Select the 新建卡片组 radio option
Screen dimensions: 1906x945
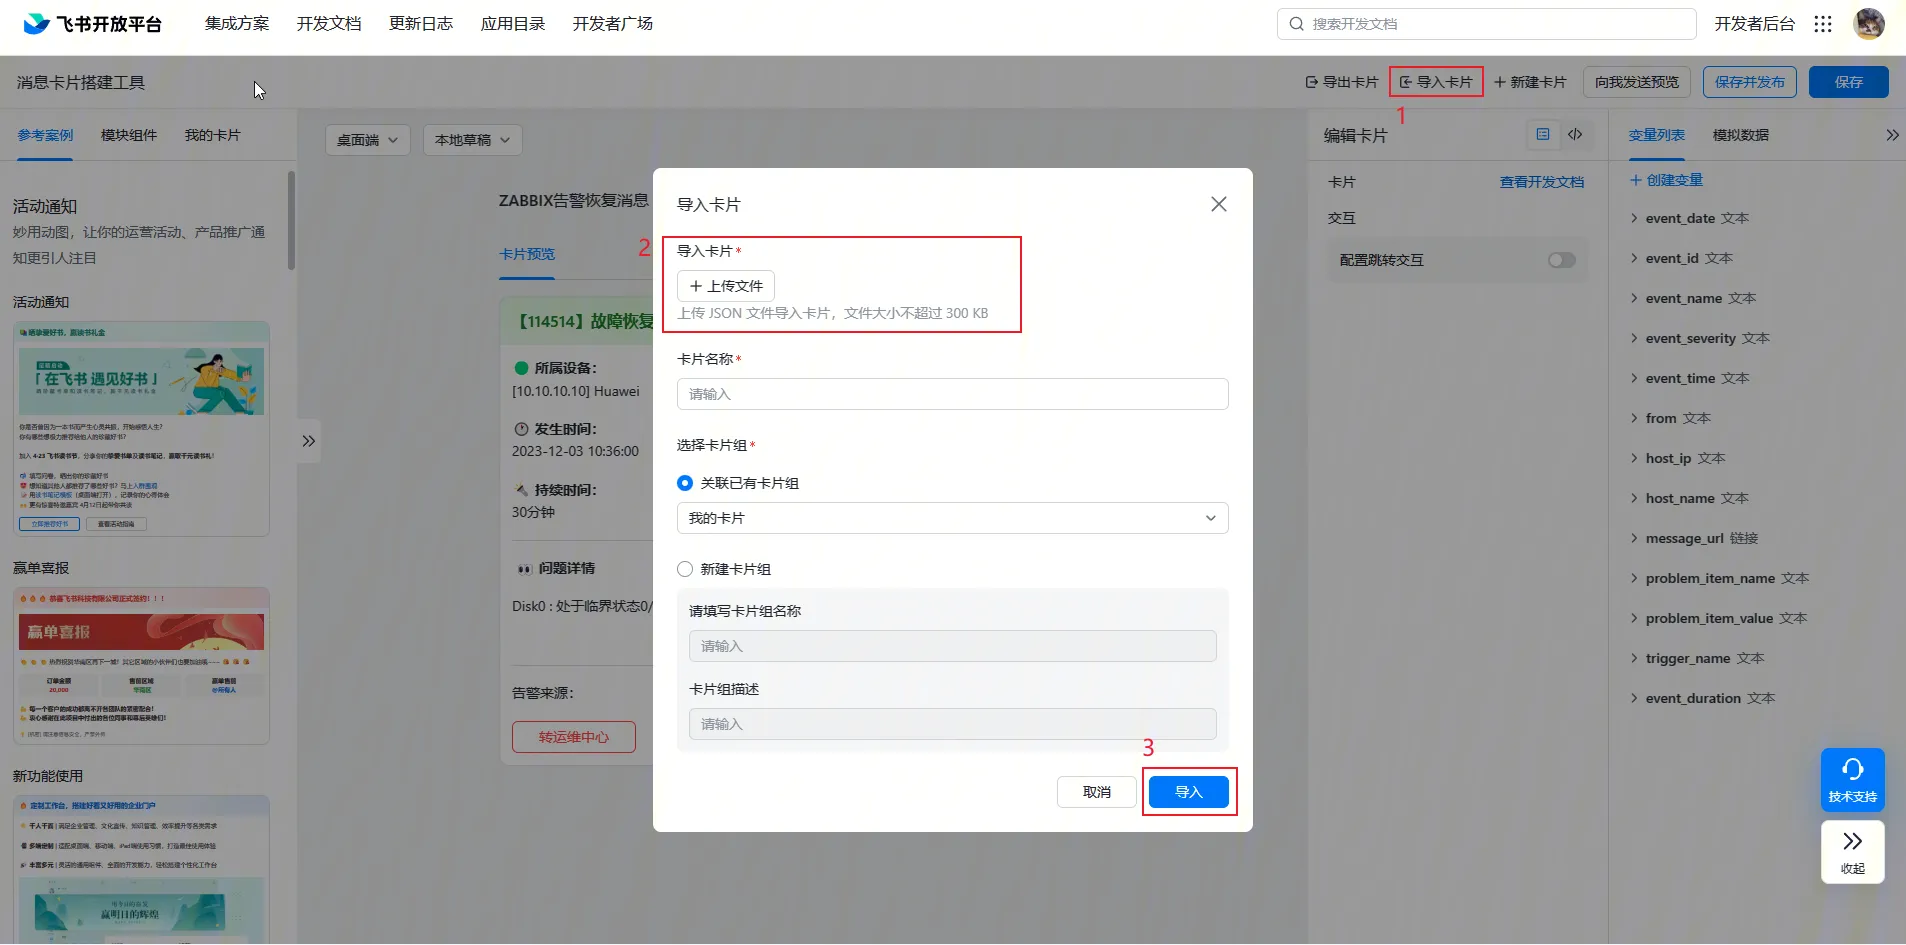point(685,569)
